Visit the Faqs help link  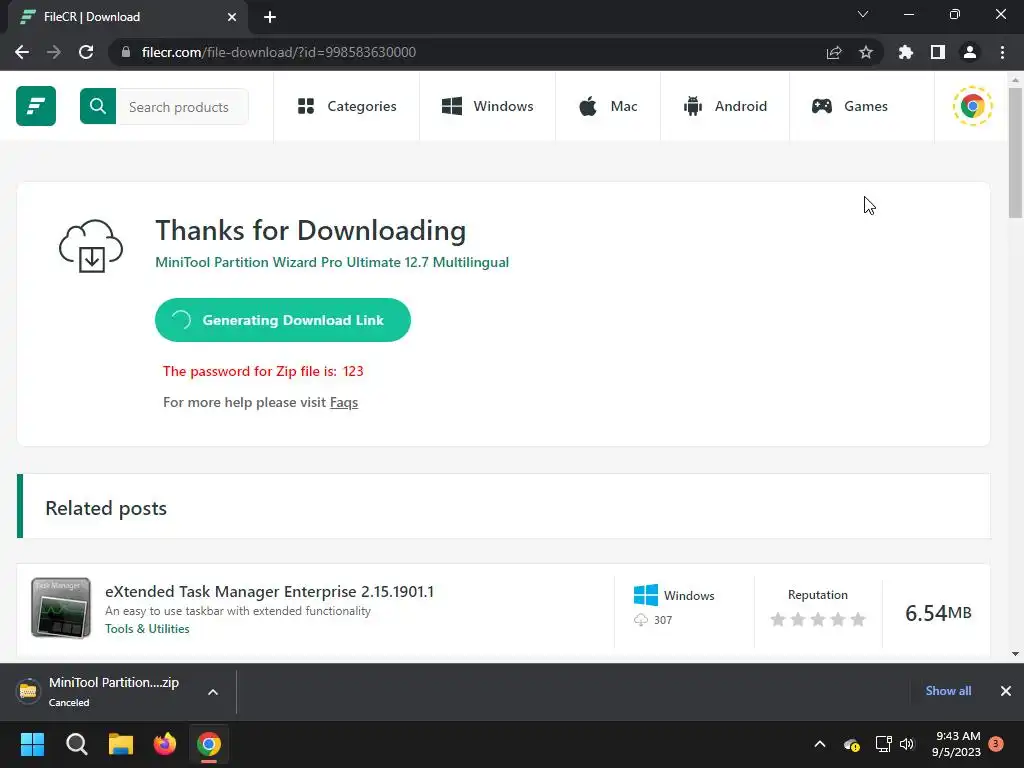click(x=344, y=402)
